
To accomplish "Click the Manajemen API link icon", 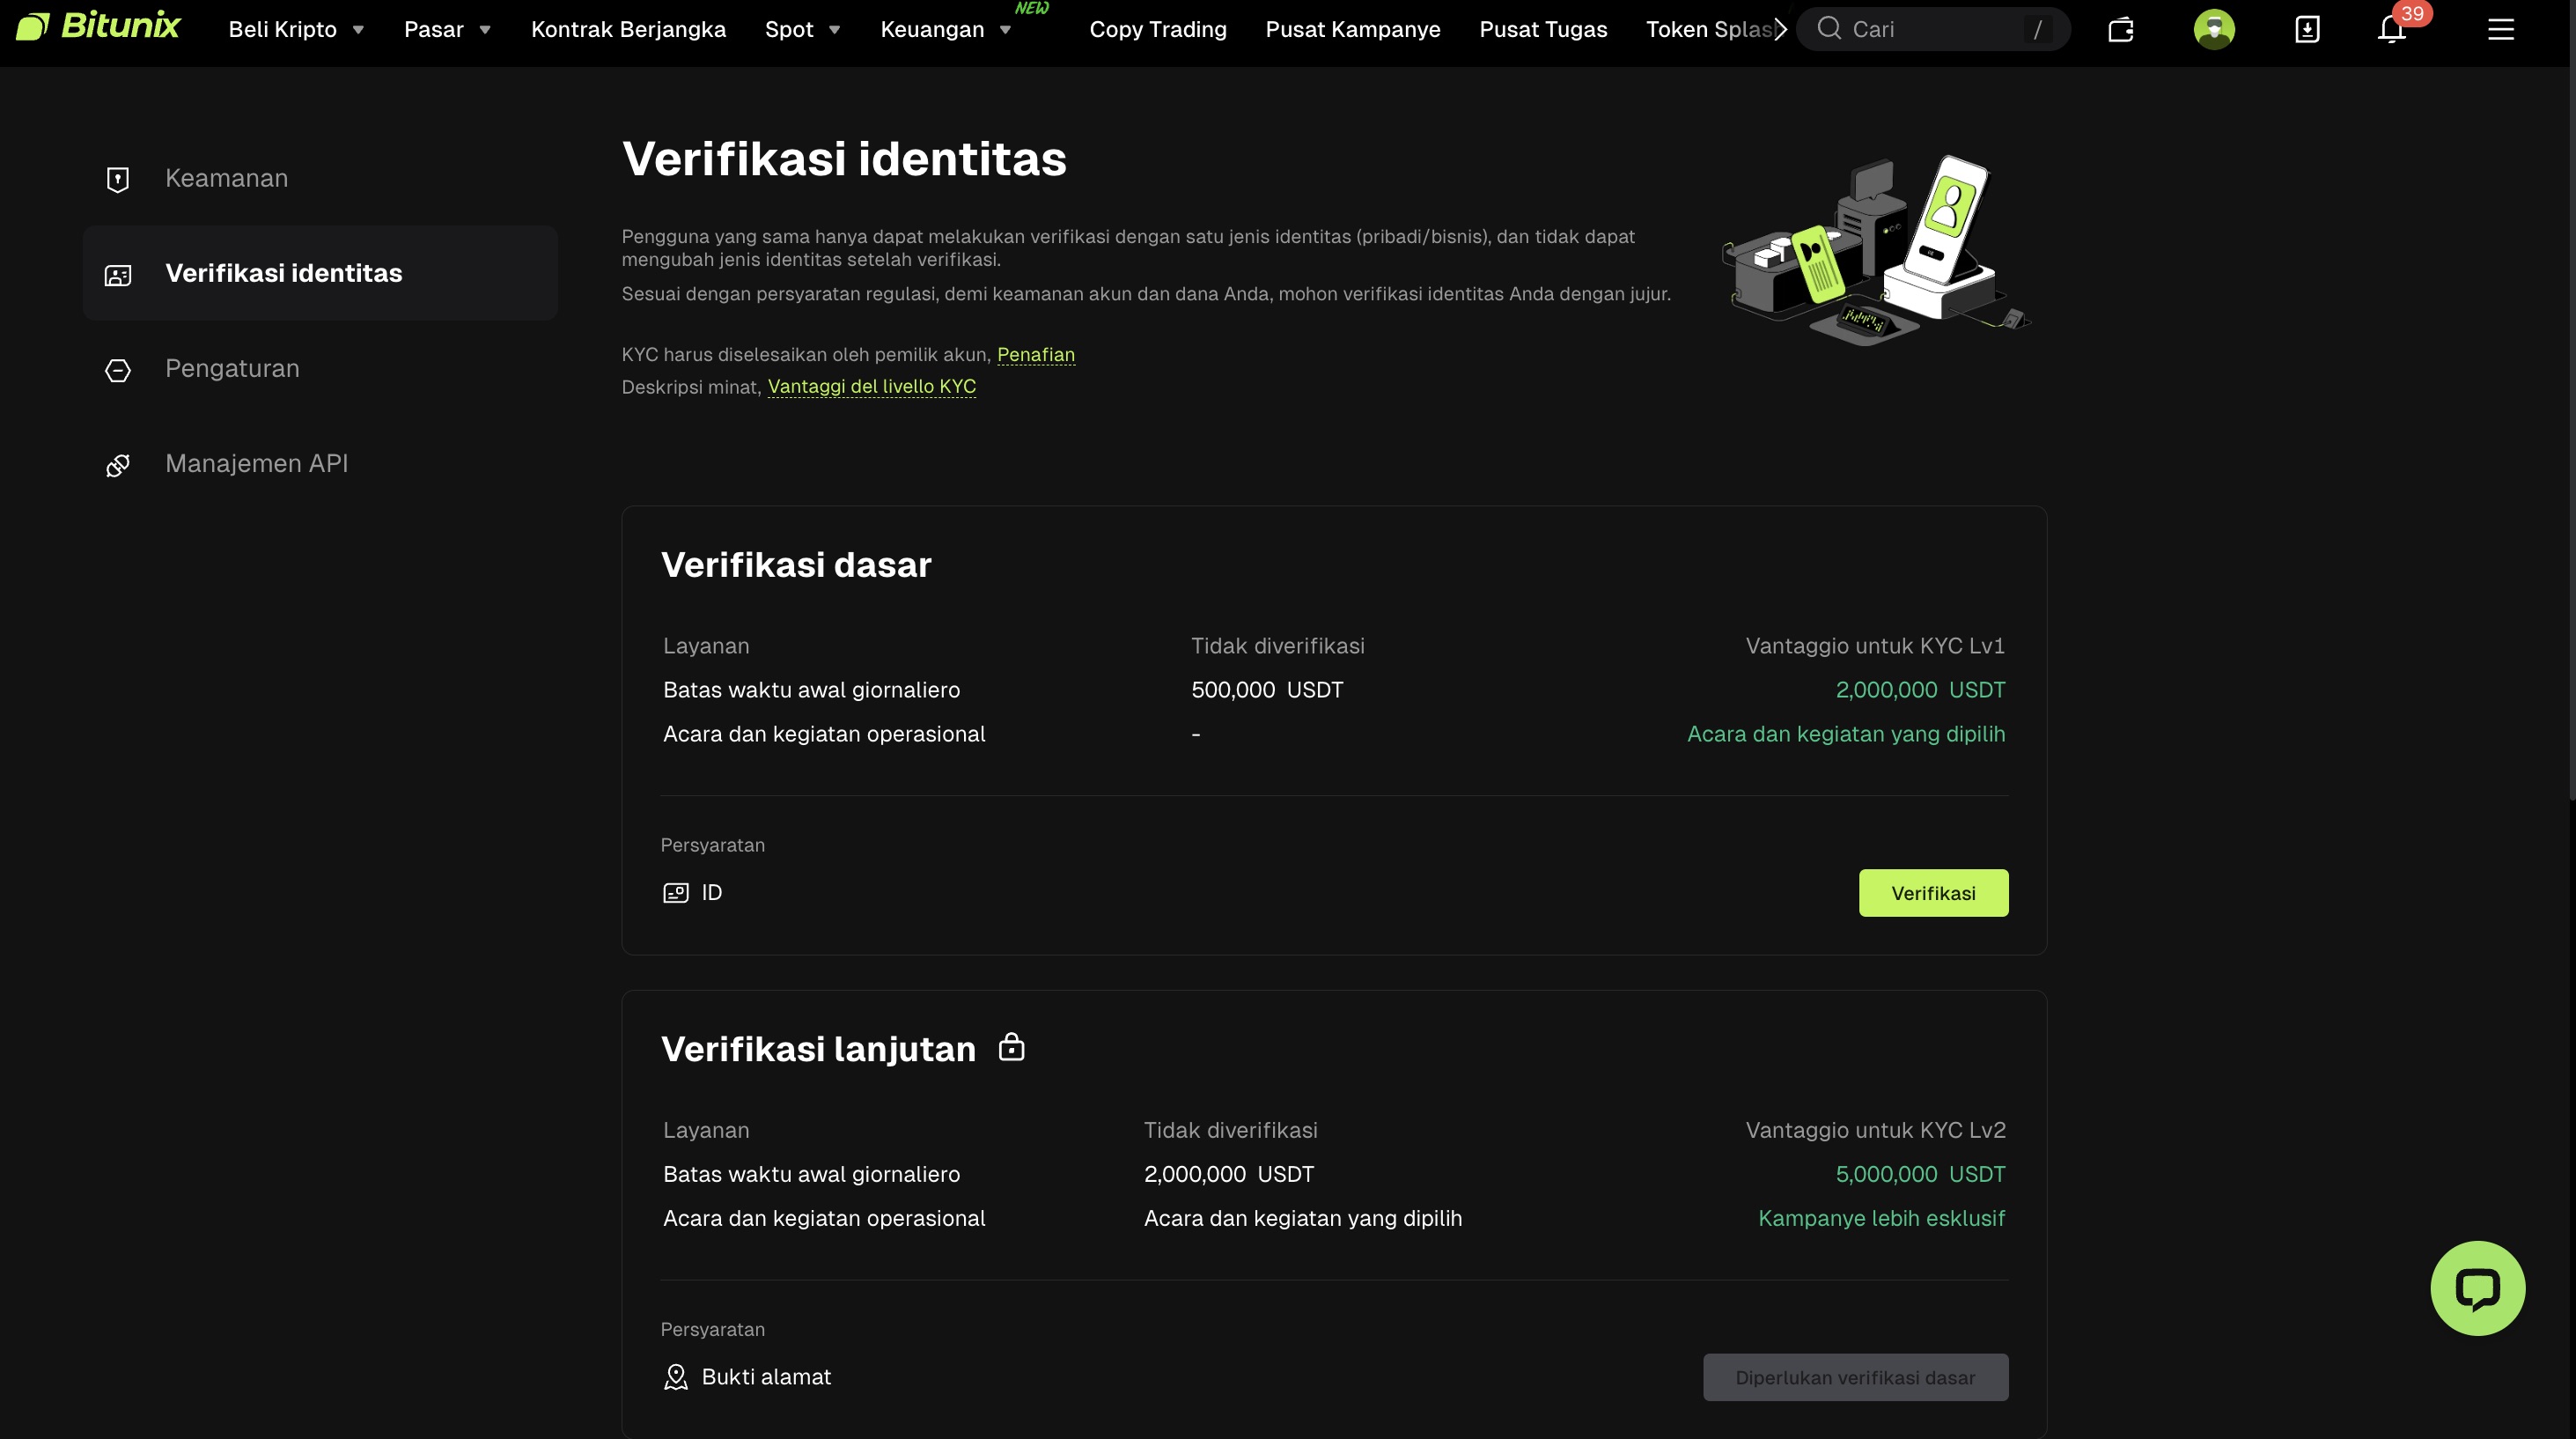I will point(118,464).
